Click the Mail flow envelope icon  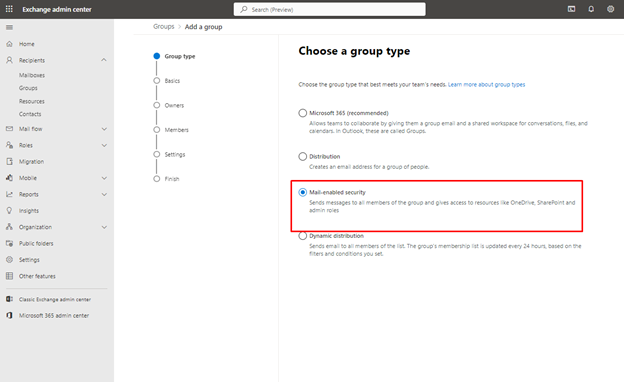10,129
